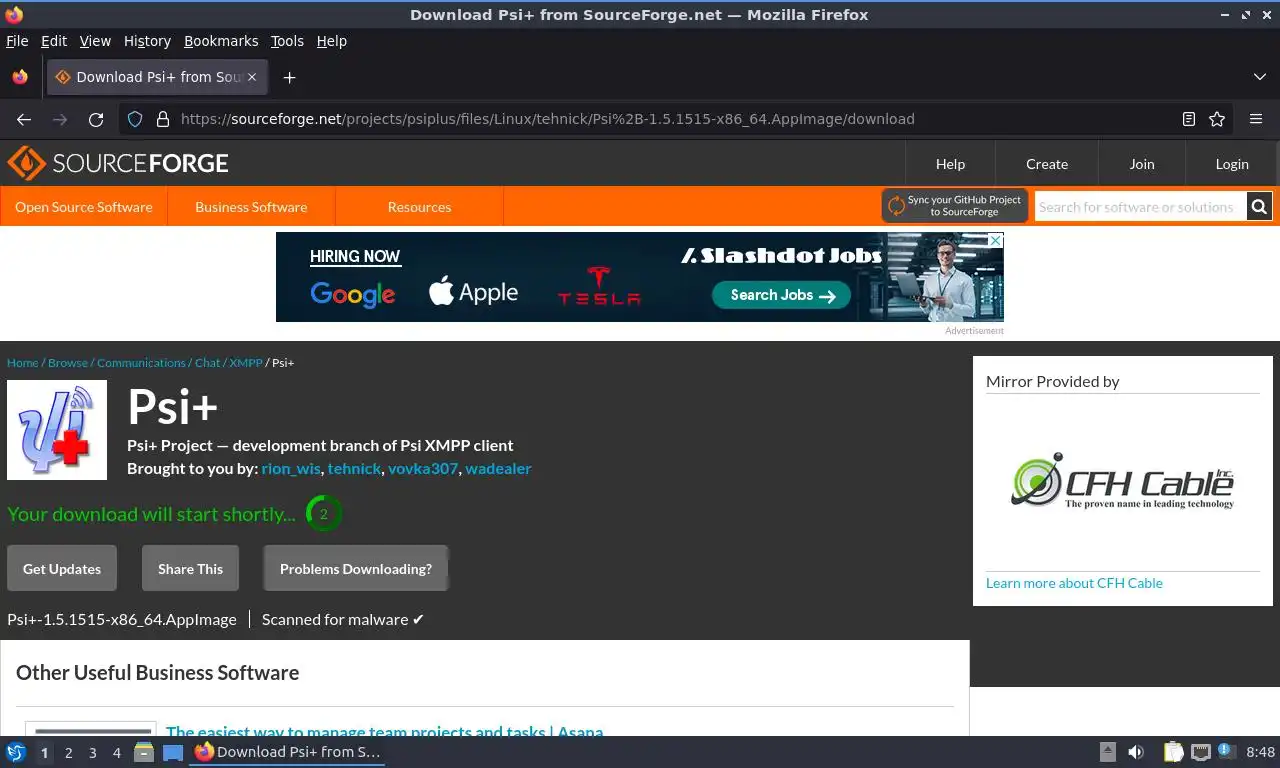Click Get Updates button
1280x768 pixels.
coord(62,568)
